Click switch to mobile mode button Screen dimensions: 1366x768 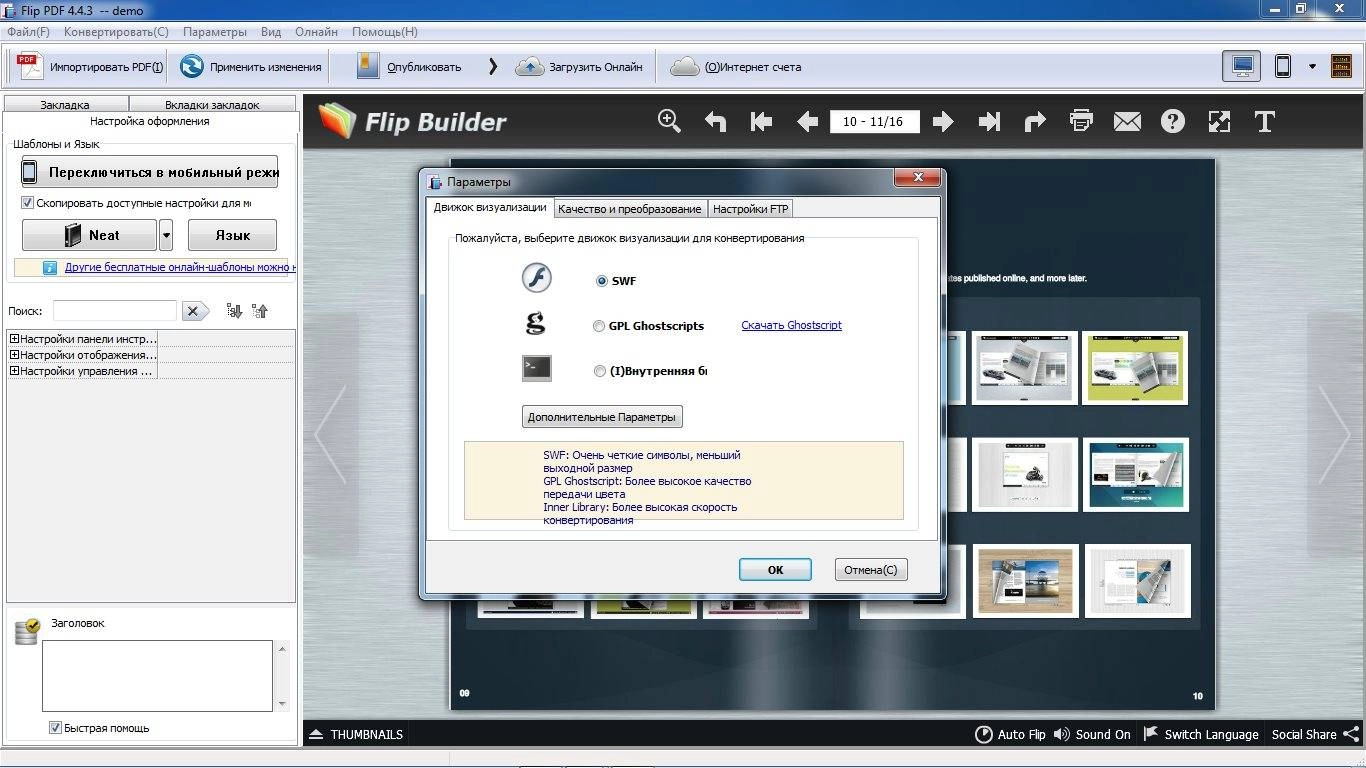[150, 172]
